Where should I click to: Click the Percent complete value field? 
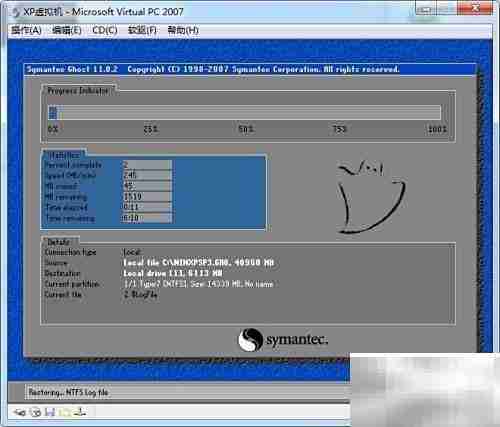tap(147, 165)
